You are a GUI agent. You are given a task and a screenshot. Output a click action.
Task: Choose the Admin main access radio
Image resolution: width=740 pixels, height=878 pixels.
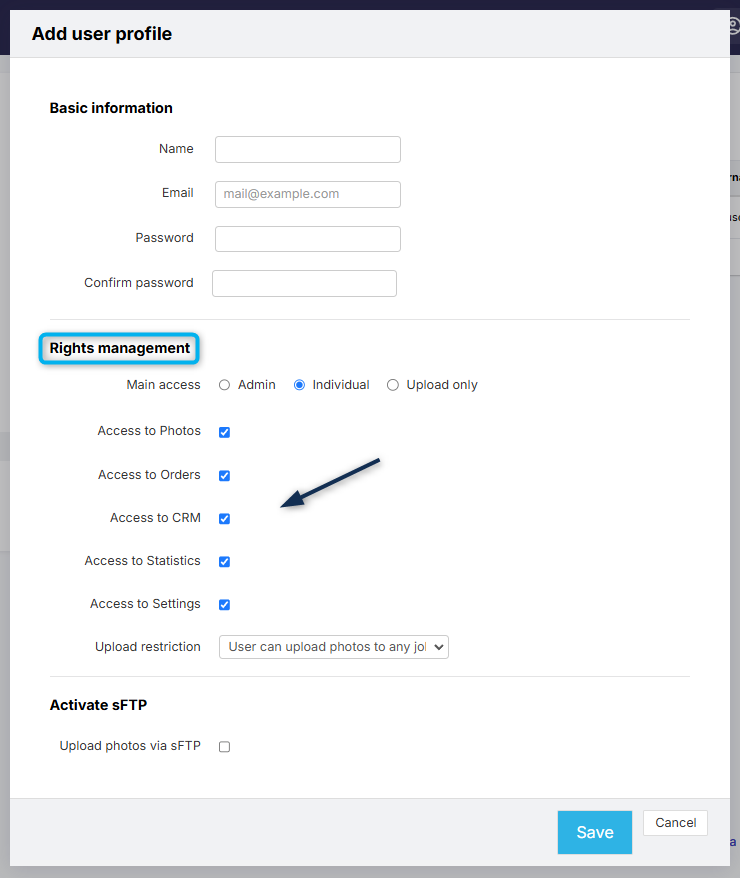coord(224,385)
